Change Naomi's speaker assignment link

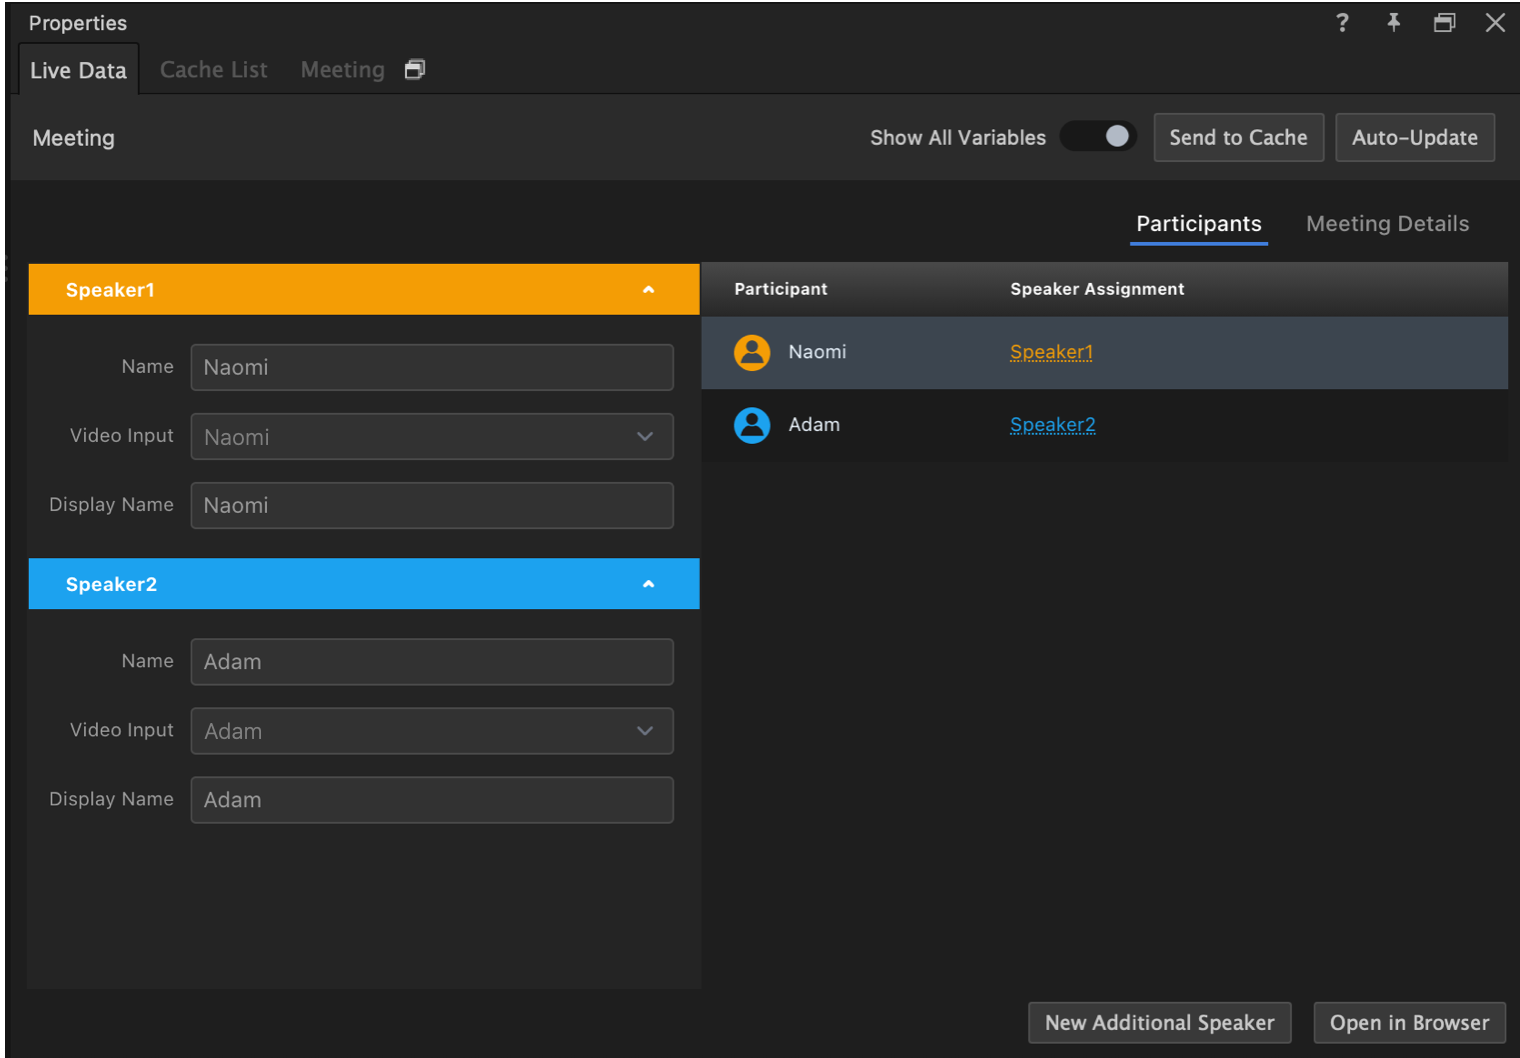pyautogui.click(x=1051, y=351)
